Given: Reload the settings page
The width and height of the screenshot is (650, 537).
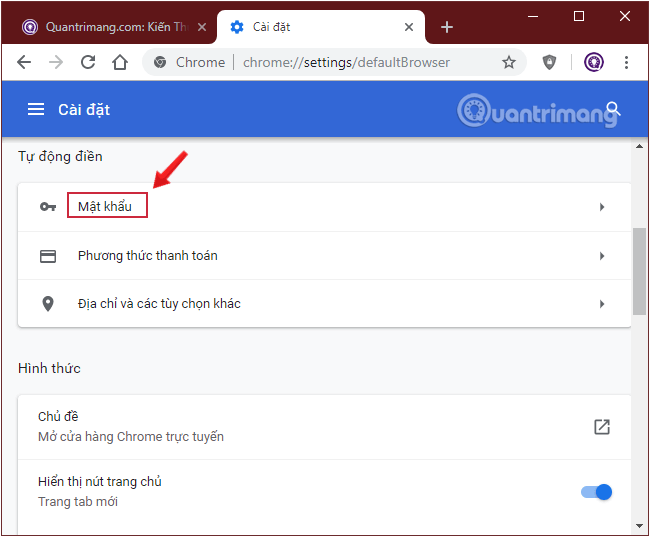Looking at the screenshot, I should click(88, 62).
